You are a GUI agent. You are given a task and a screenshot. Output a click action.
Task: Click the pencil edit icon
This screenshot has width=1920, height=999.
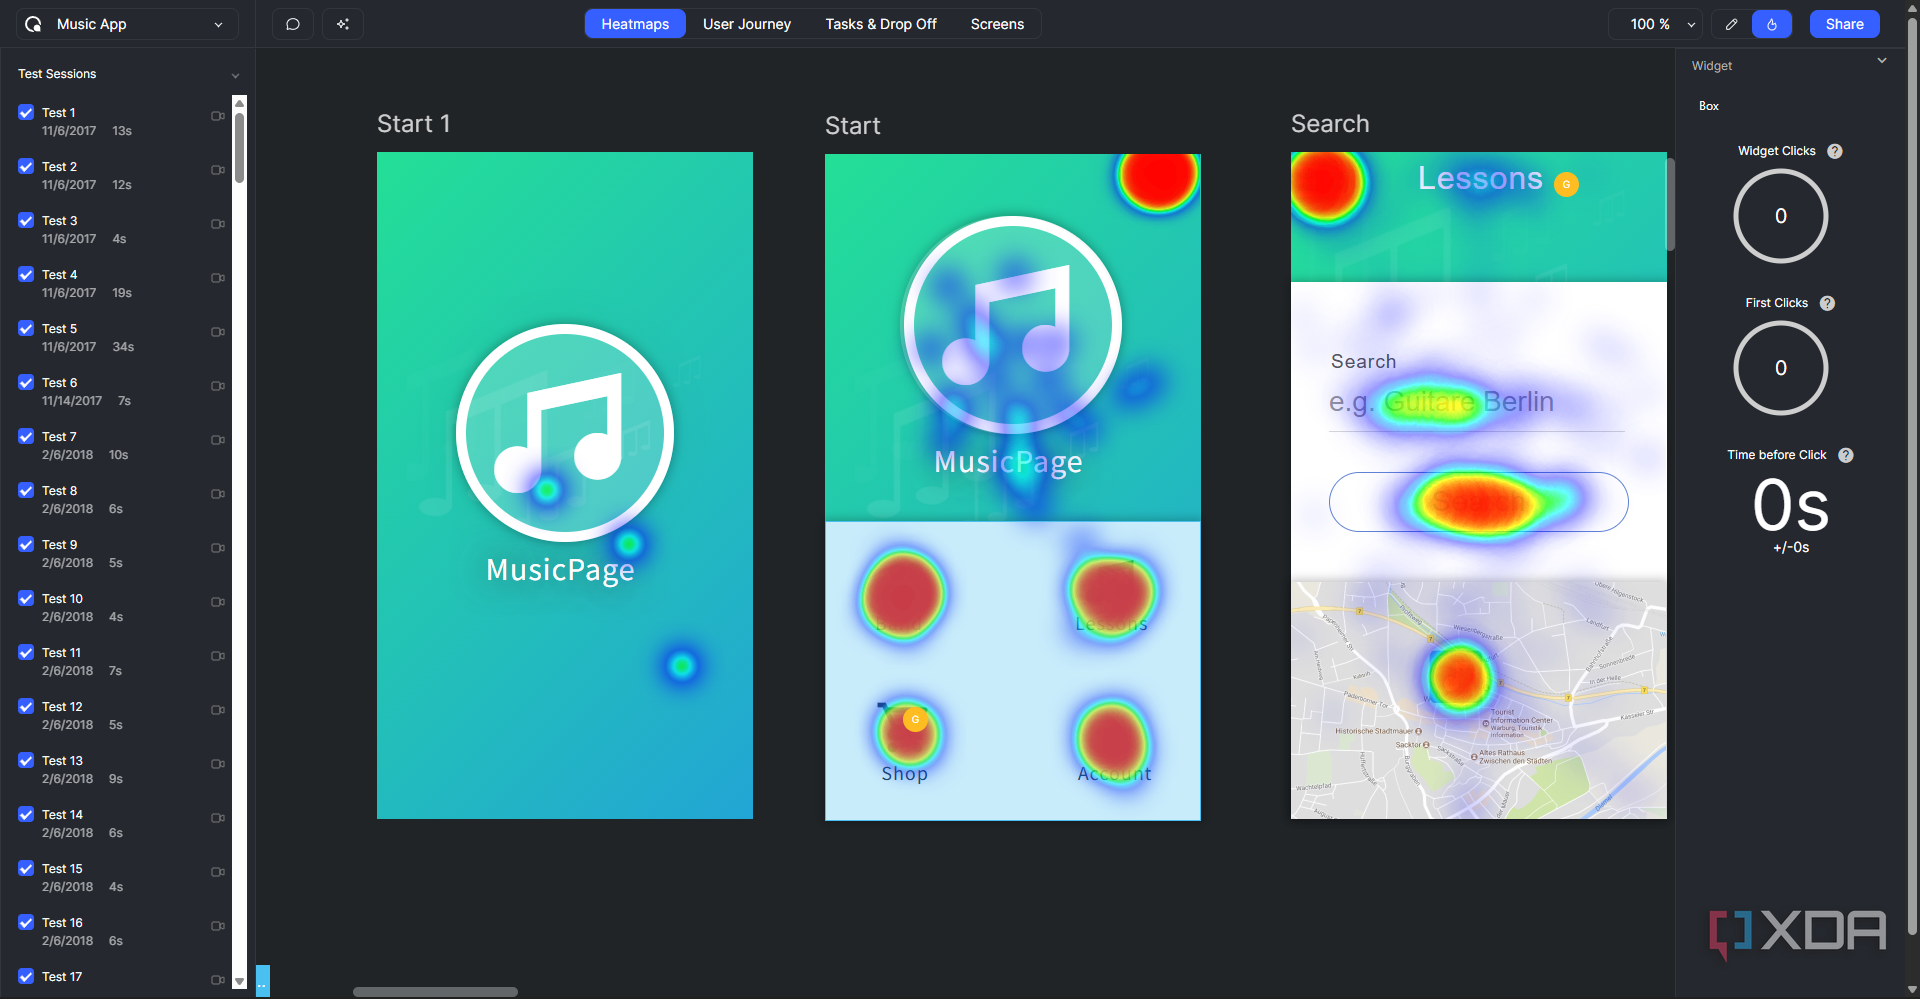pos(1731,24)
